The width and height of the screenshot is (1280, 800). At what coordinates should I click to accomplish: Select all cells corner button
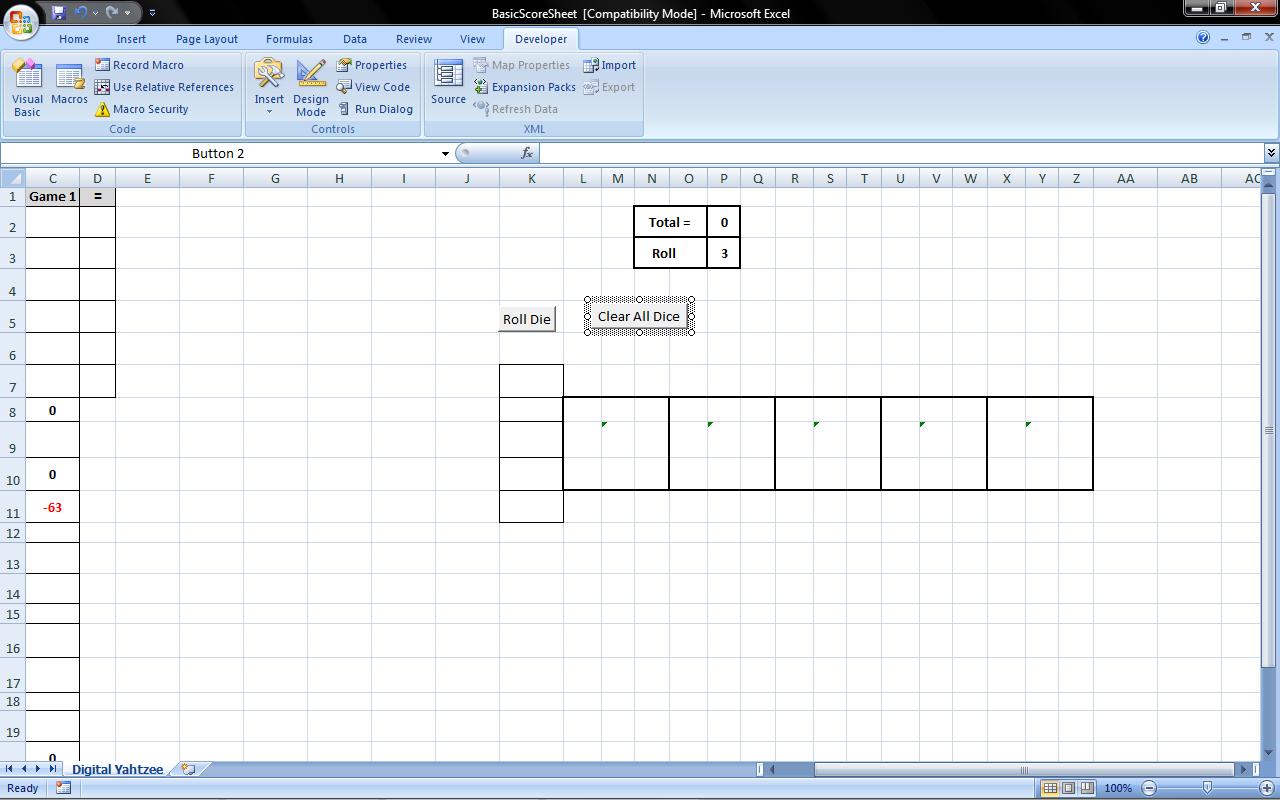(x=13, y=178)
